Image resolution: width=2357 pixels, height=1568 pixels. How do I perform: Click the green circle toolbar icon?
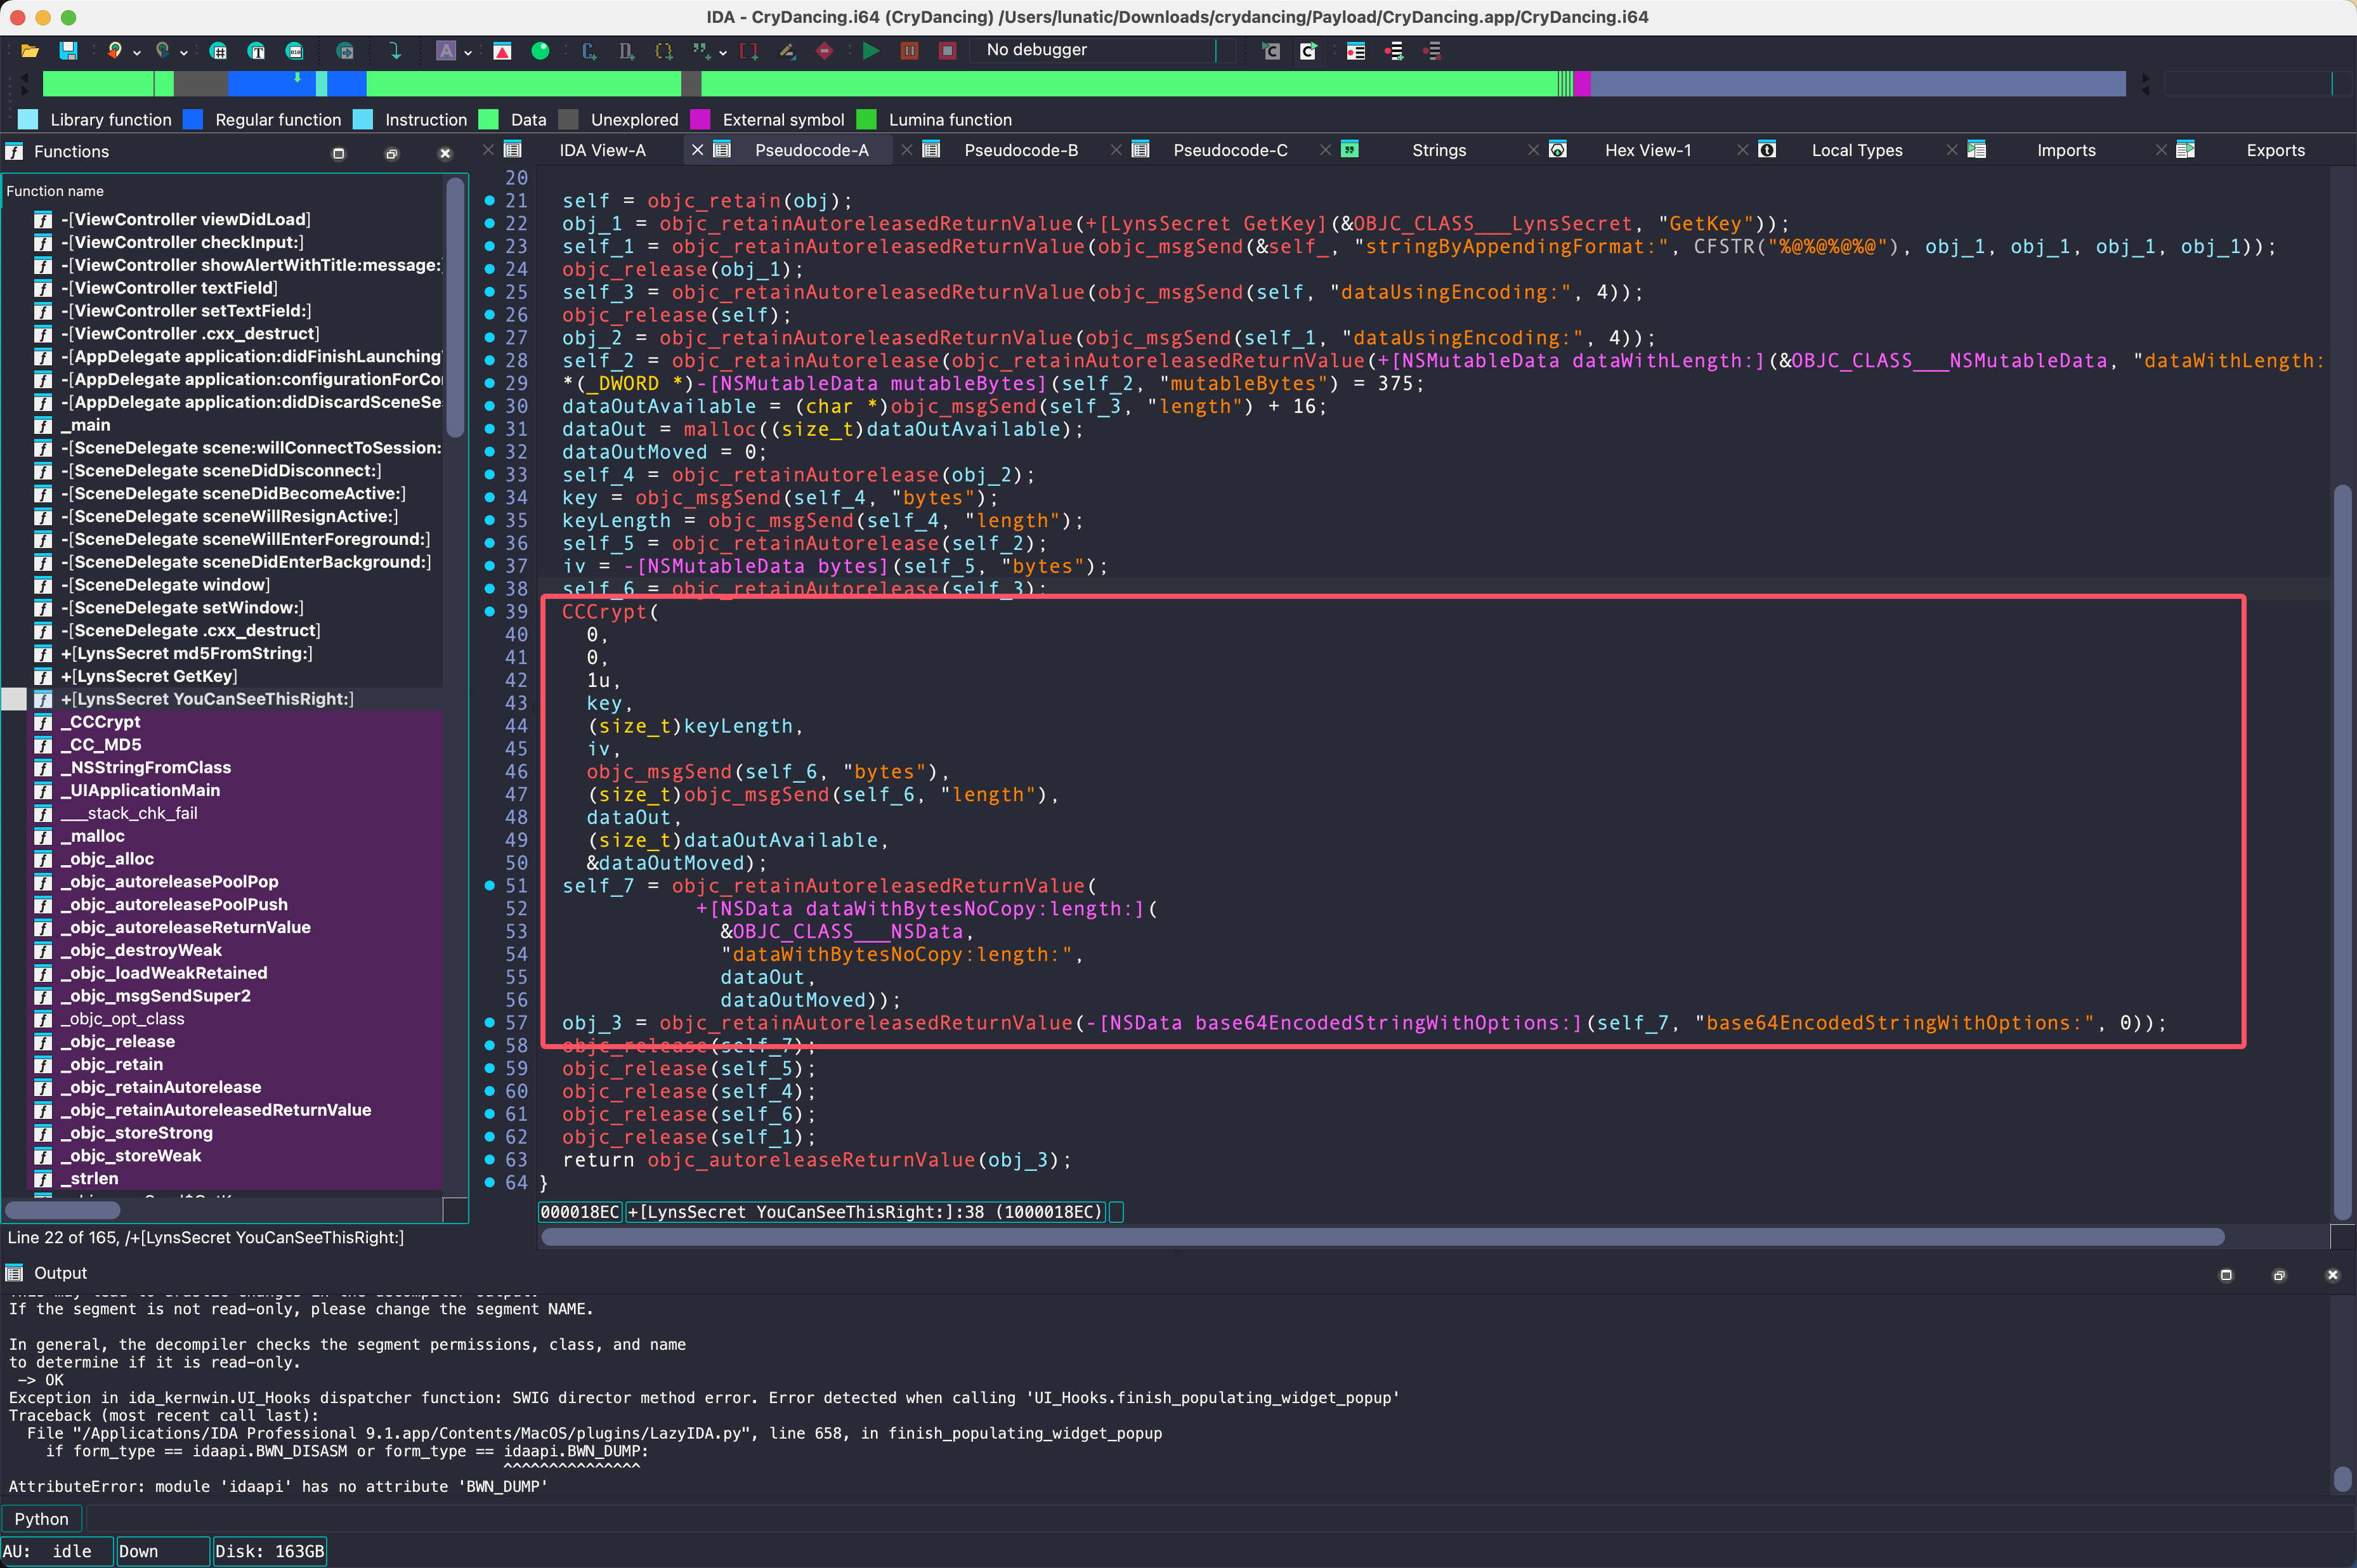(540, 50)
